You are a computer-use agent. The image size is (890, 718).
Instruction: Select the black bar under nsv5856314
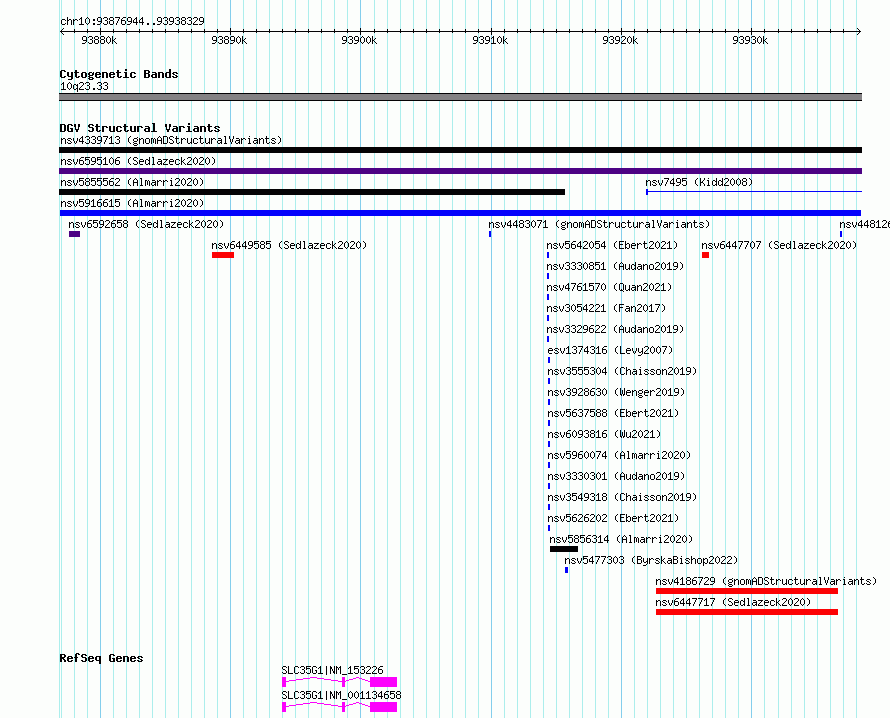[564, 549]
